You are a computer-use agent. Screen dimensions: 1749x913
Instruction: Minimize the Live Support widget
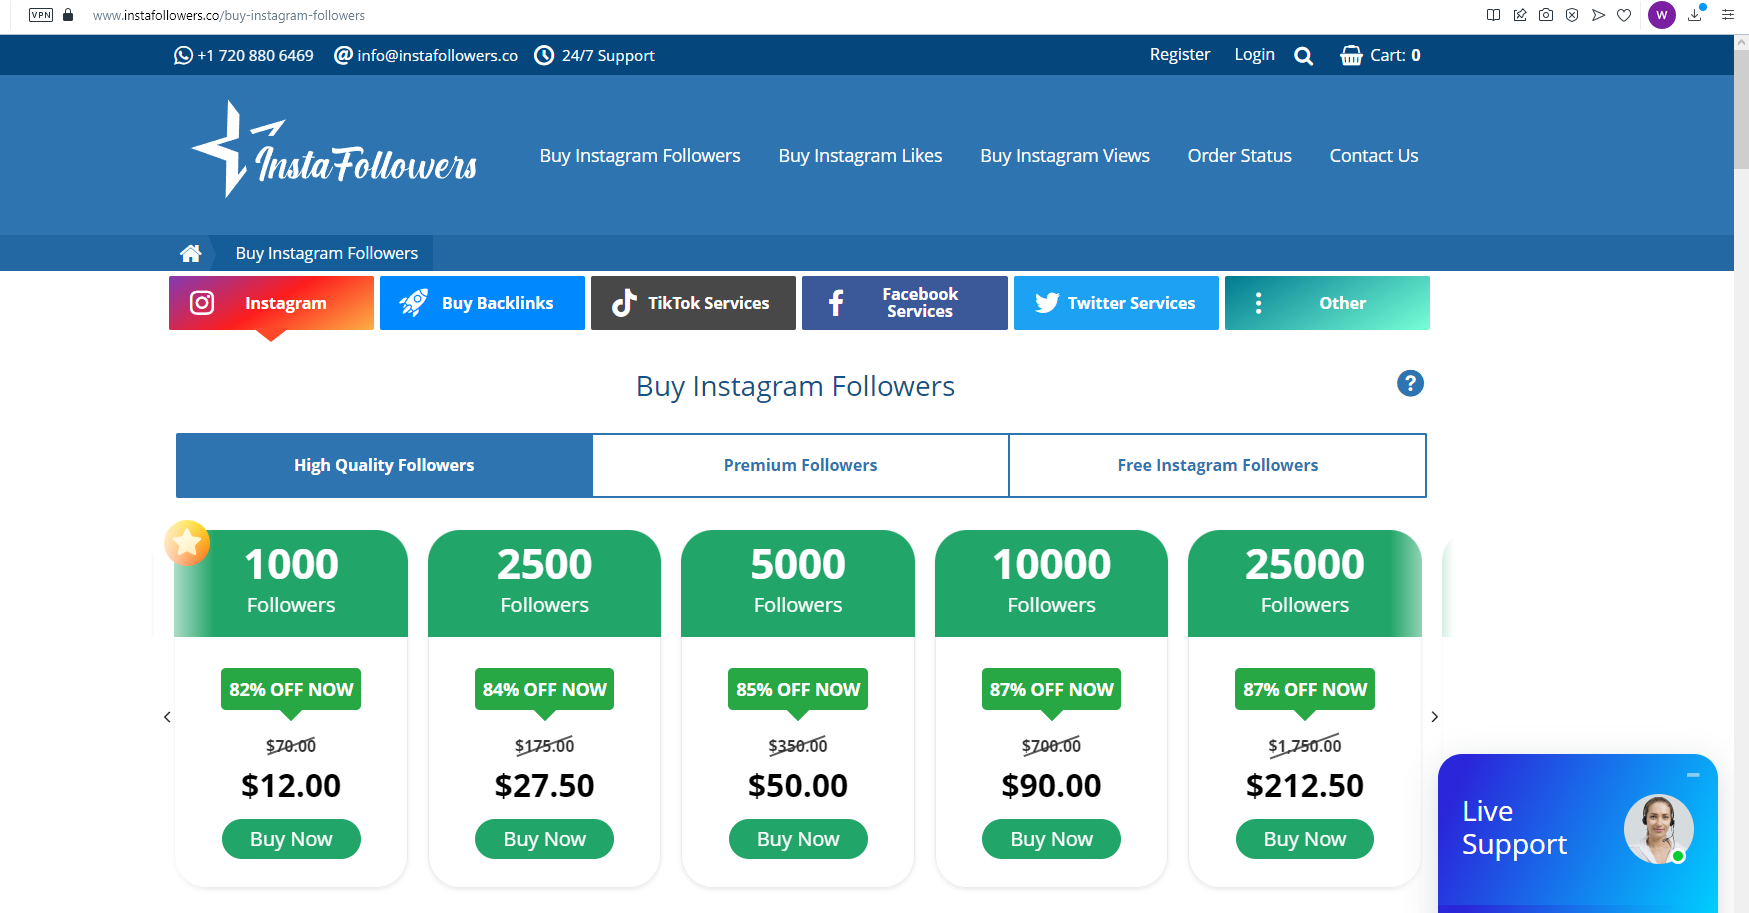[x=1693, y=775]
